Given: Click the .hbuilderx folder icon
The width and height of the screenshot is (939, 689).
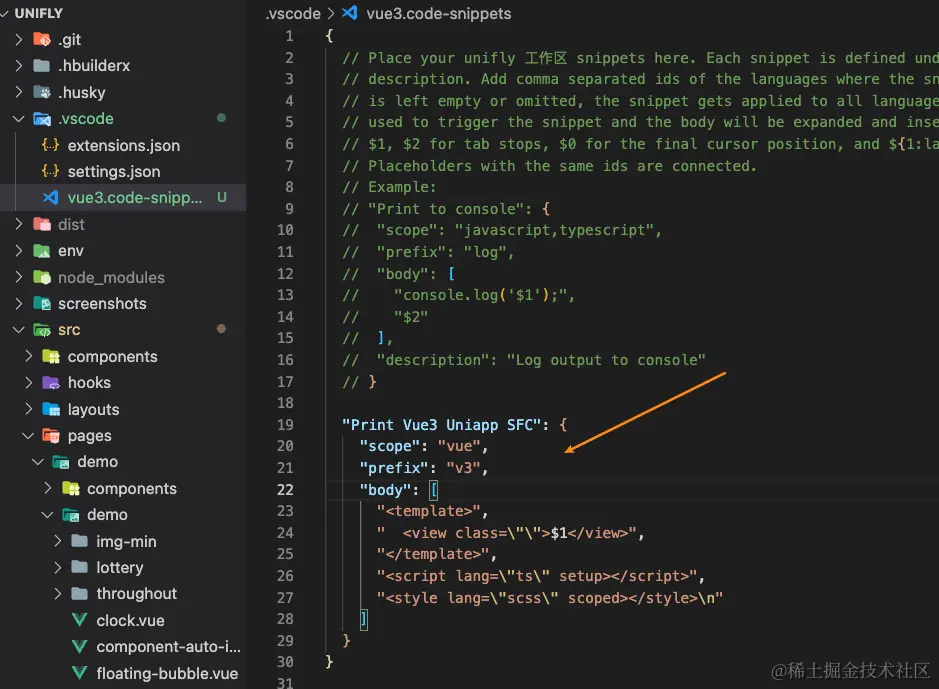Looking at the screenshot, I should pos(42,66).
